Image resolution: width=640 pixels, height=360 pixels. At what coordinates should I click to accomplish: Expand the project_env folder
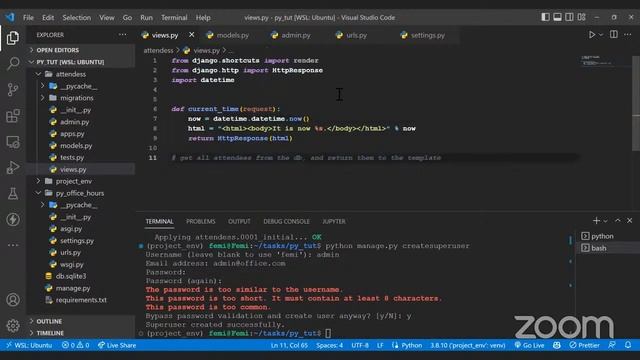81,181
